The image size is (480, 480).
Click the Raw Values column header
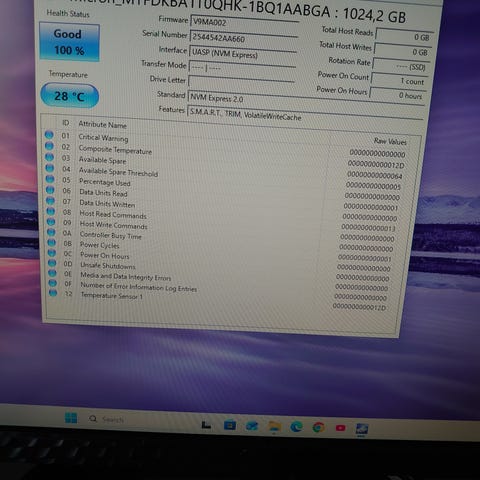point(390,141)
